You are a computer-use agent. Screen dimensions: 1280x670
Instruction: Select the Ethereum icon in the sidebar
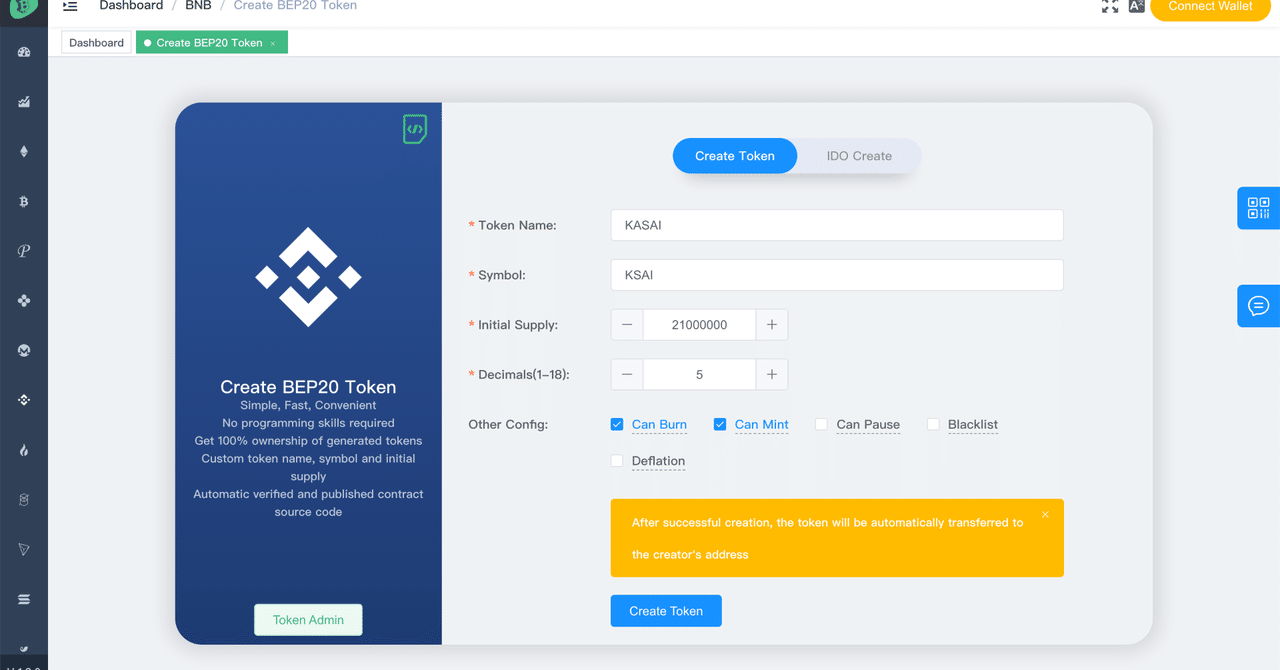point(24,151)
